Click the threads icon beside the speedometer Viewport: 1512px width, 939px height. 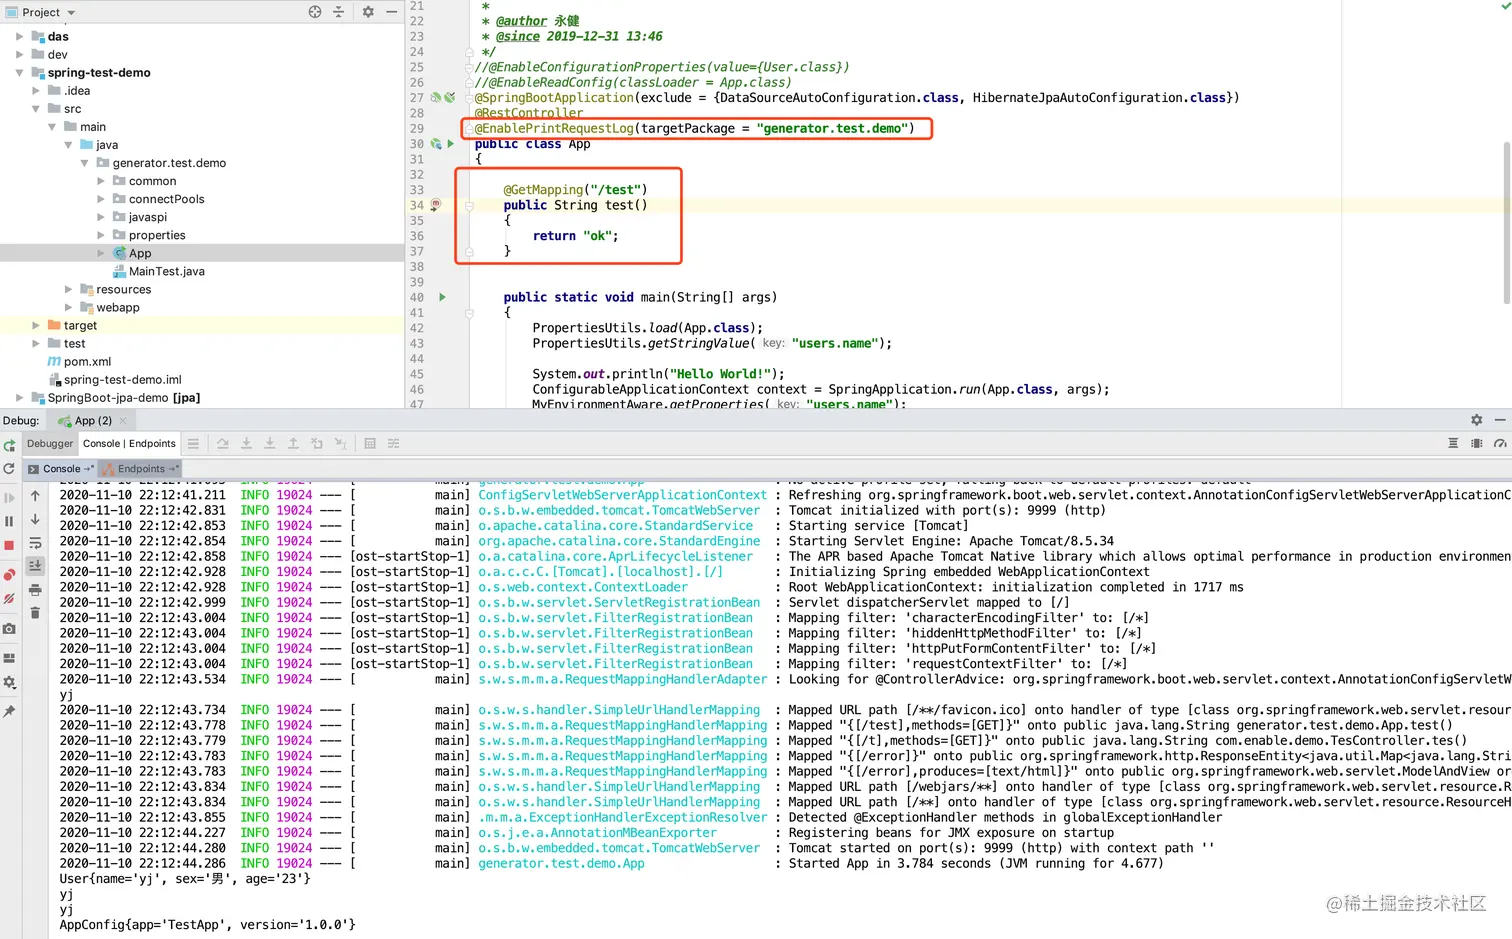pyautogui.click(x=1476, y=444)
